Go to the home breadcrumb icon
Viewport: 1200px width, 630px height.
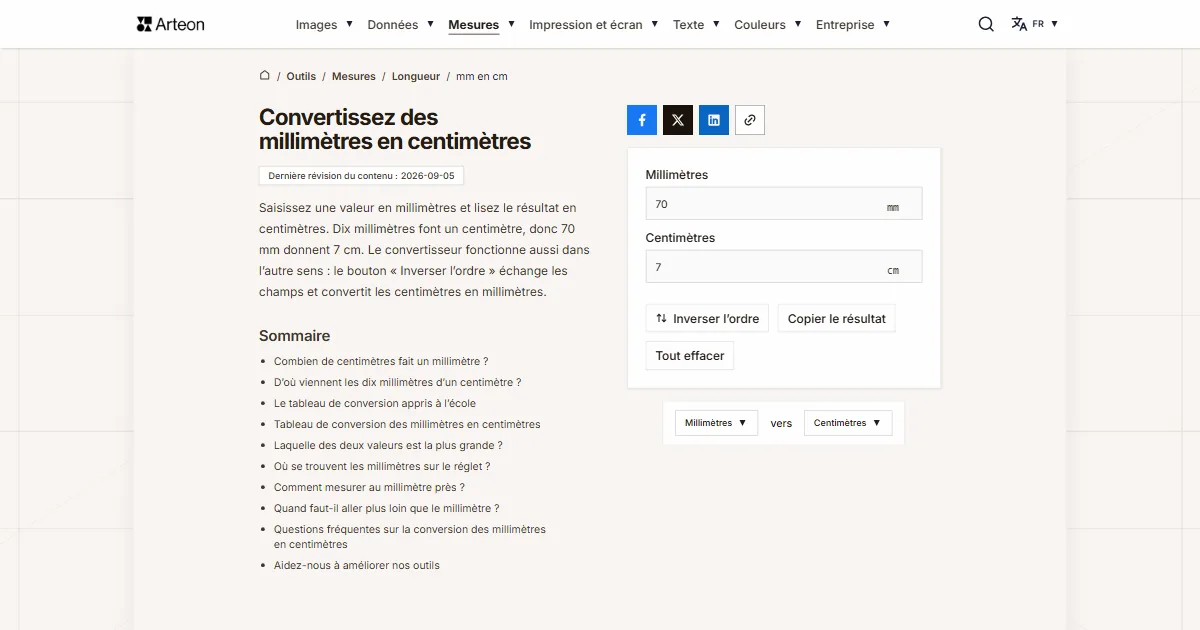point(265,75)
